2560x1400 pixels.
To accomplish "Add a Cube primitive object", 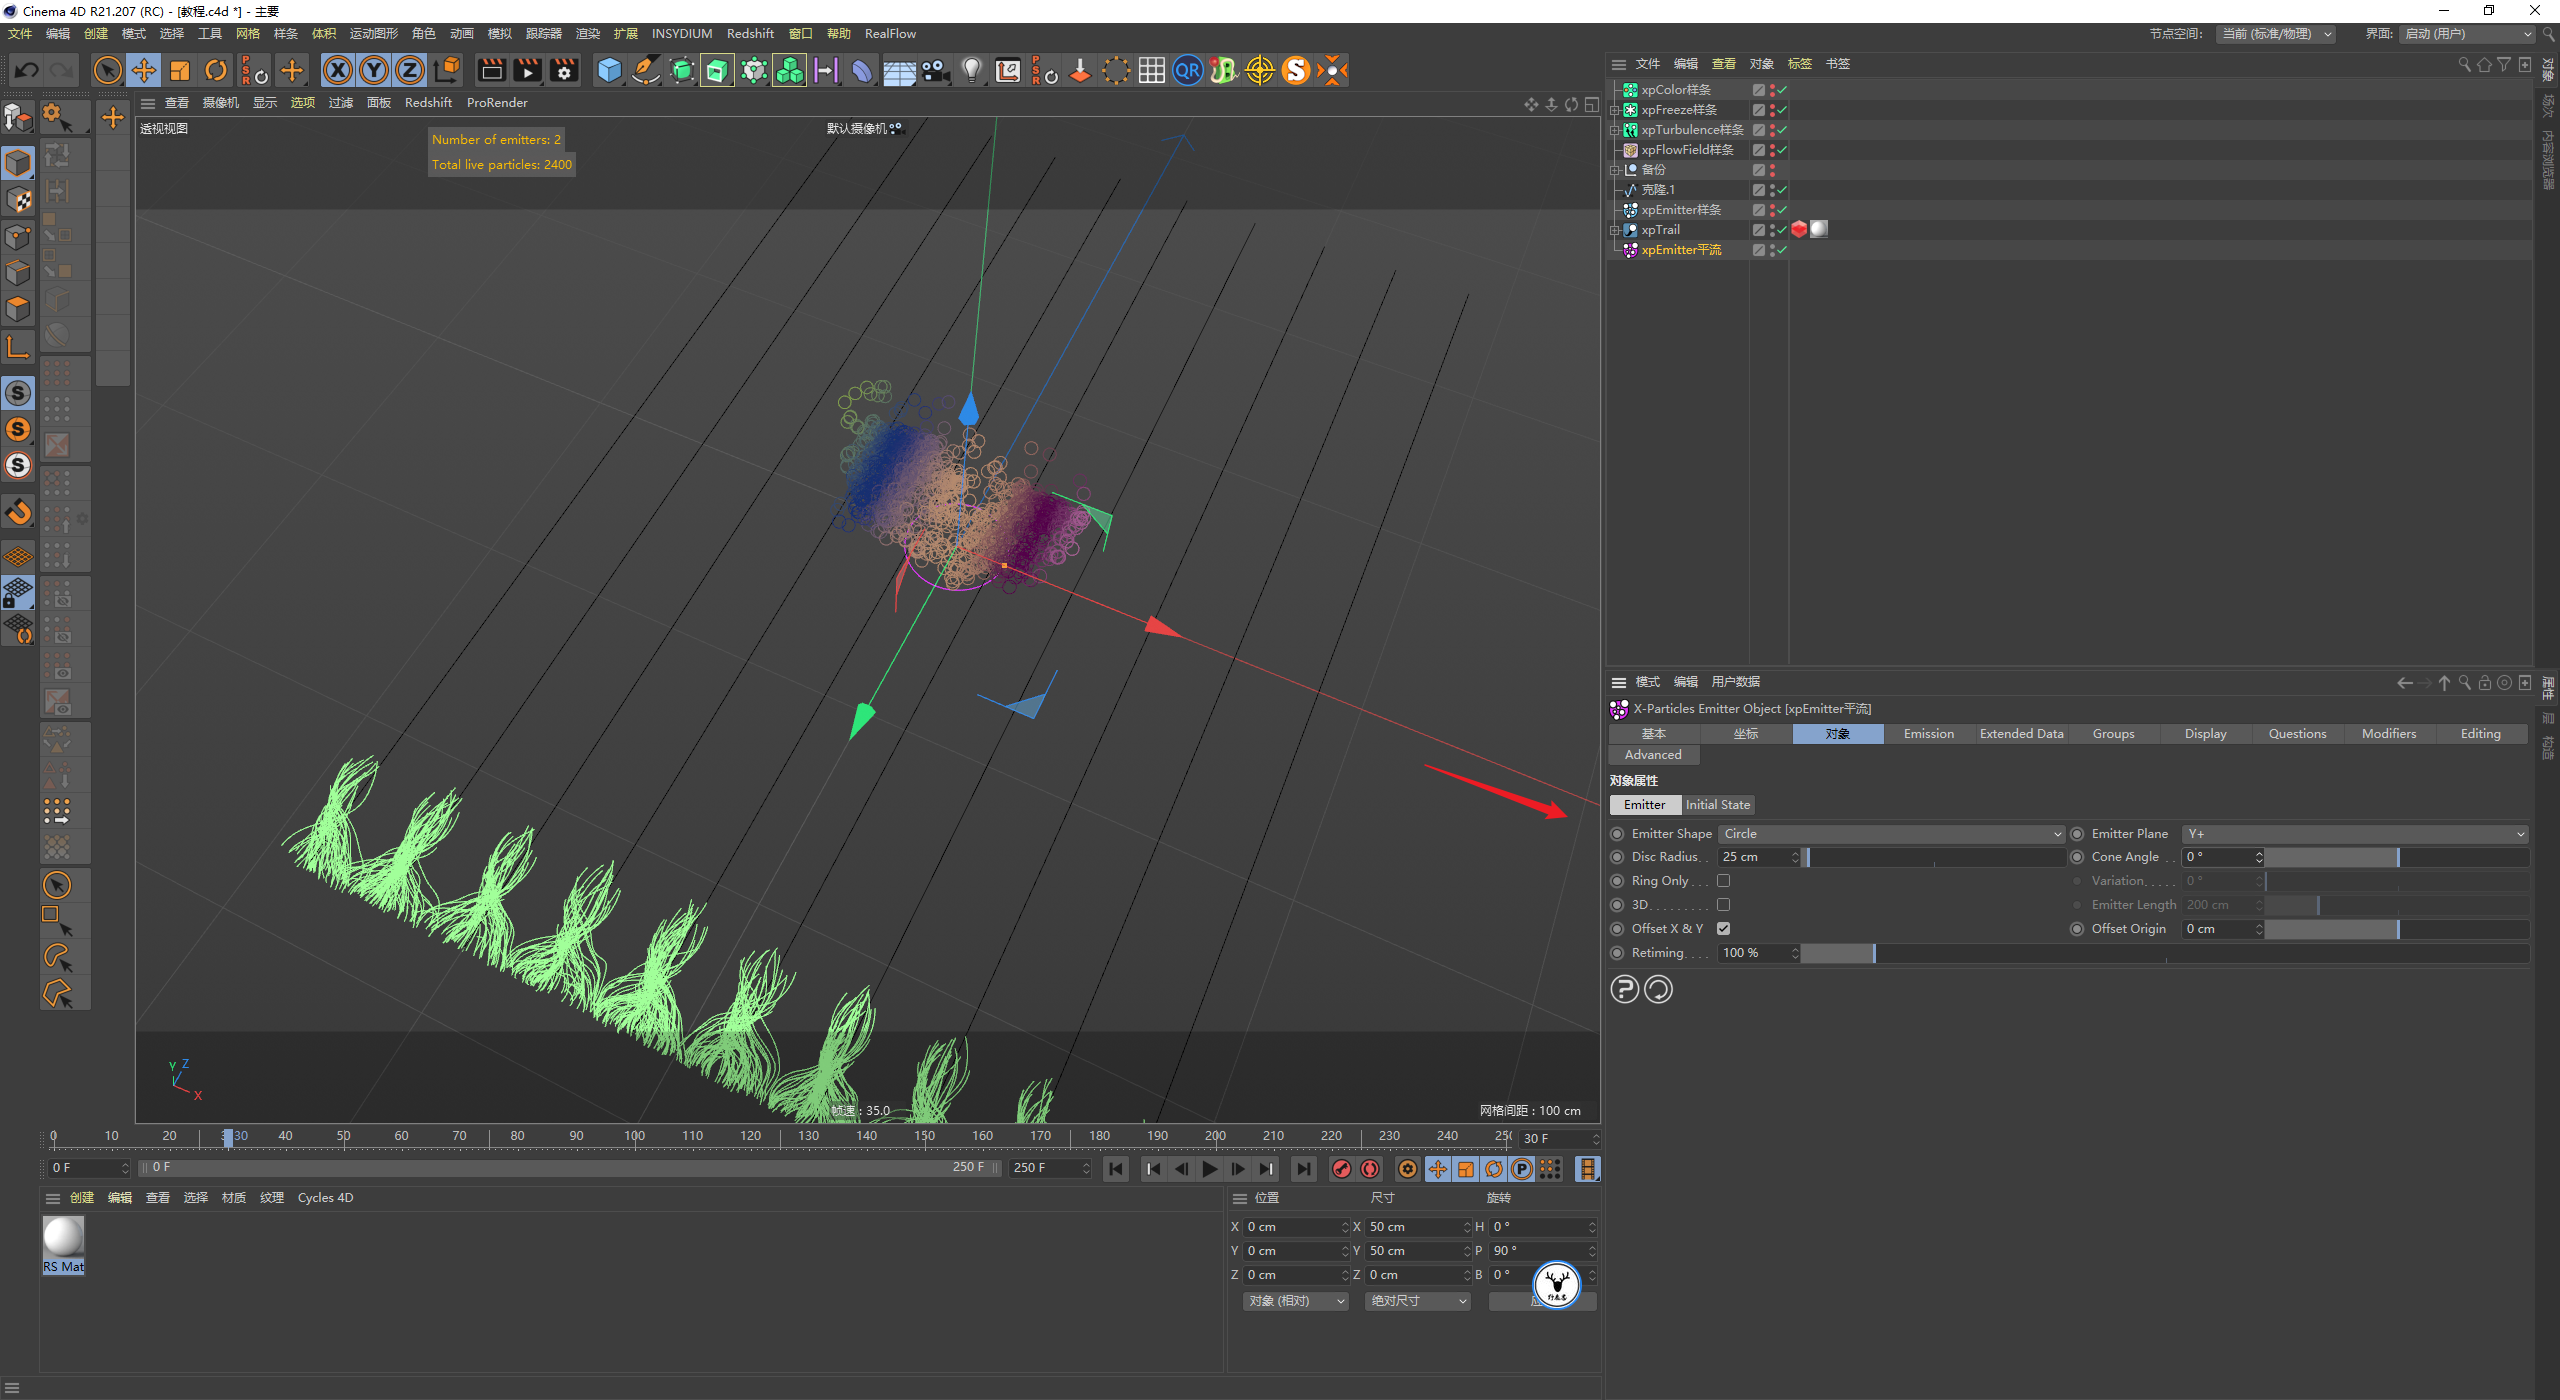I will [609, 70].
